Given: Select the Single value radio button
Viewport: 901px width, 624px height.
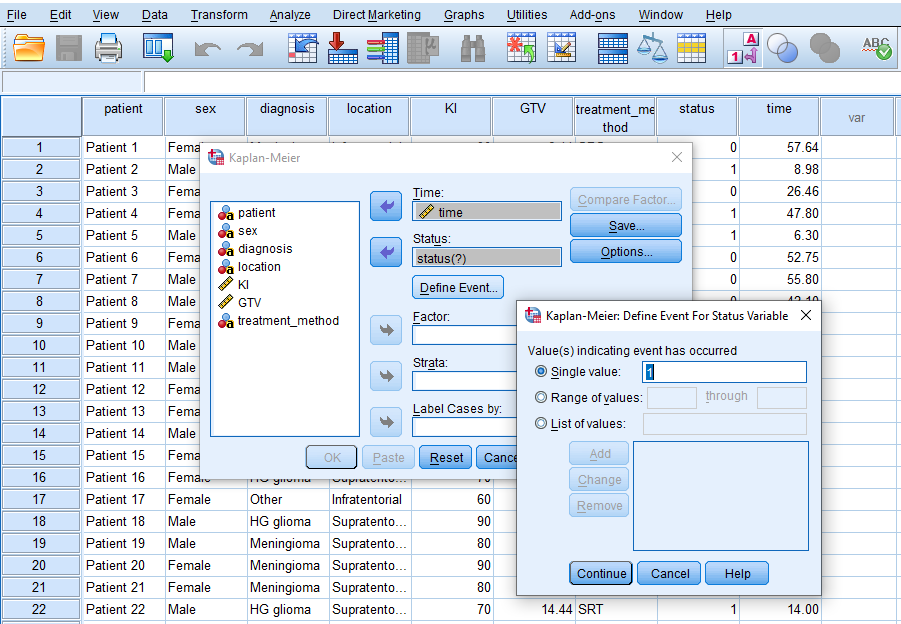Looking at the screenshot, I should tap(541, 371).
